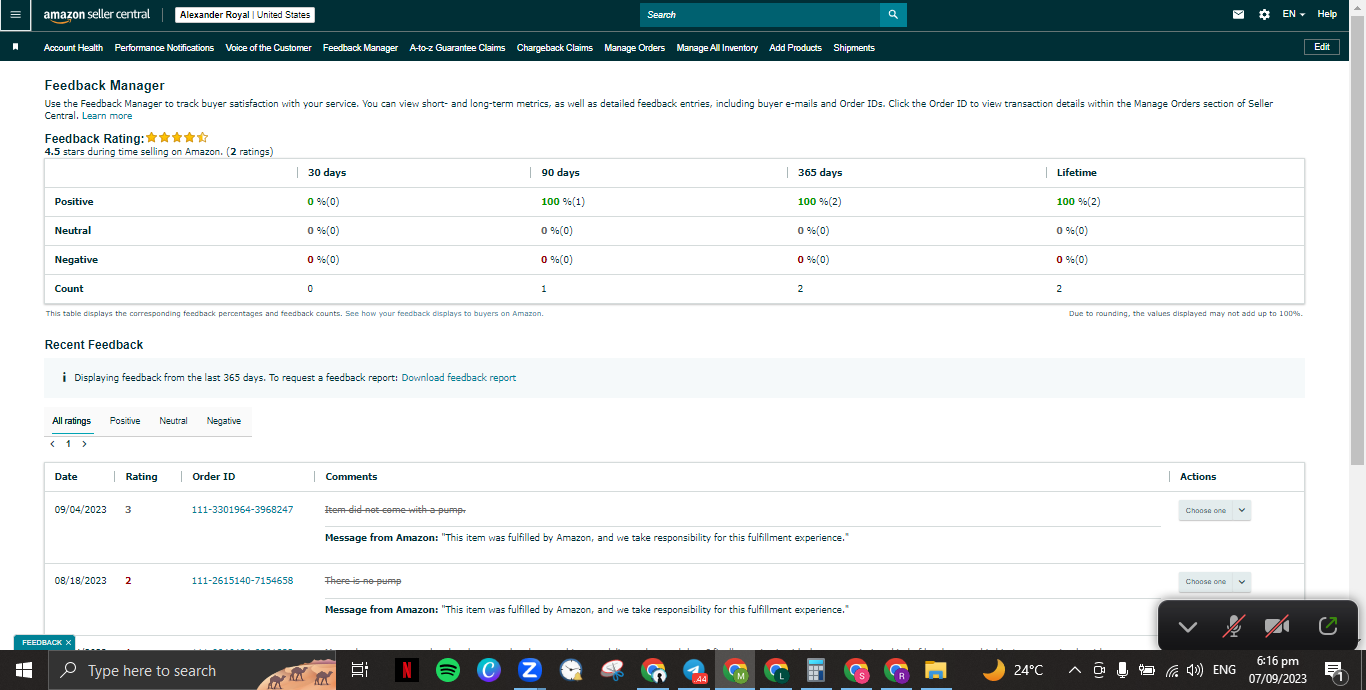
Task: Open Spotify from taskbar
Action: [x=448, y=670]
